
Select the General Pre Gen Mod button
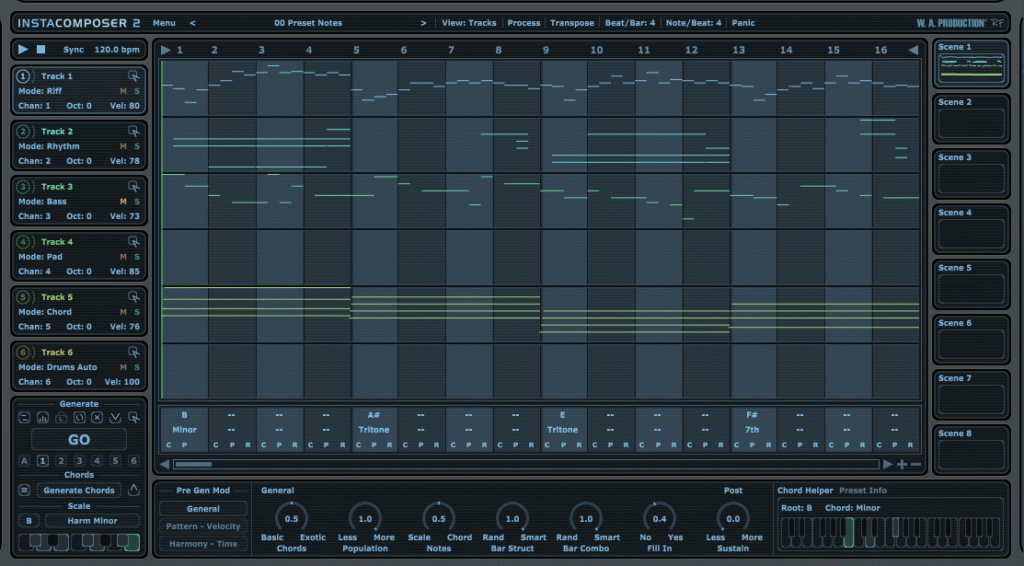pyautogui.click(x=203, y=509)
